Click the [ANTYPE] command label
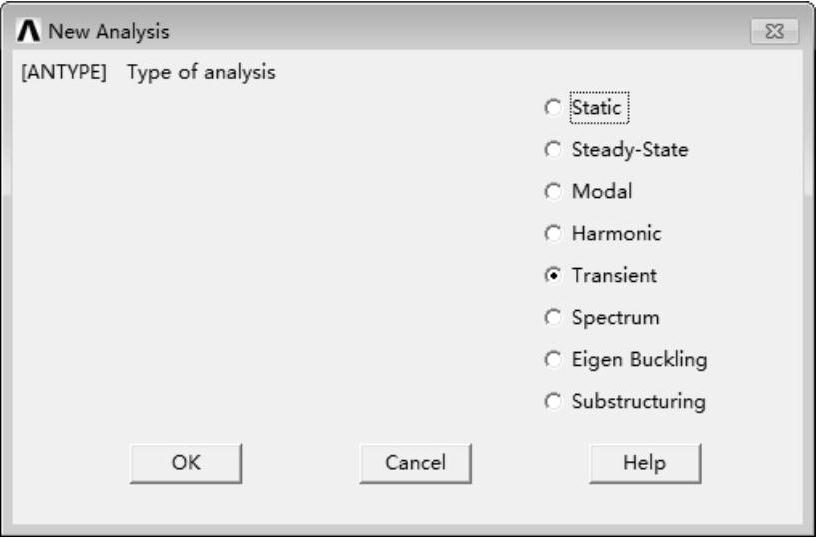816x538 pixels. 64,73
